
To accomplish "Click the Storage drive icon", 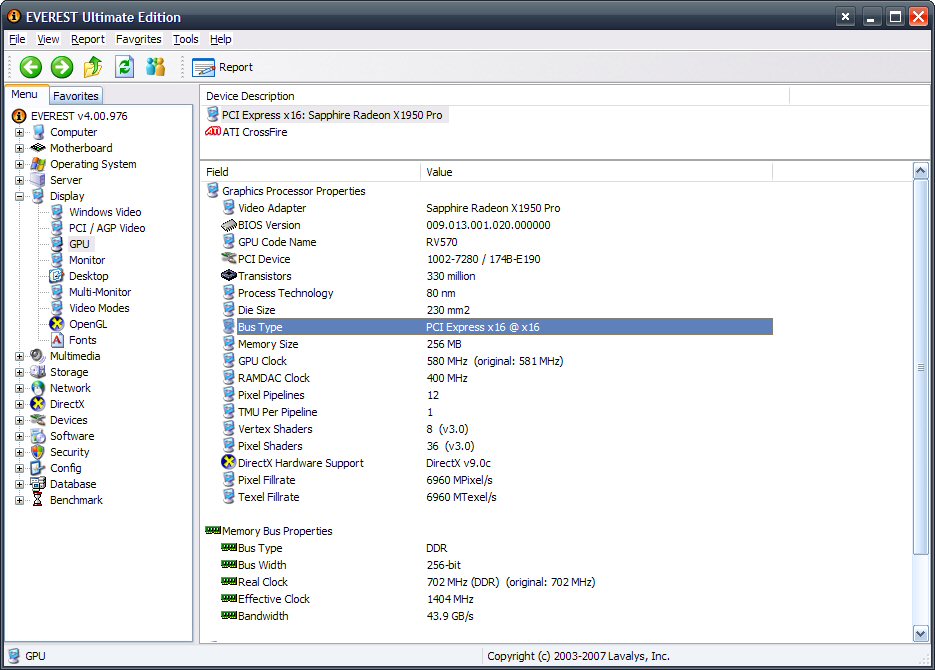I will pos(38,372).
